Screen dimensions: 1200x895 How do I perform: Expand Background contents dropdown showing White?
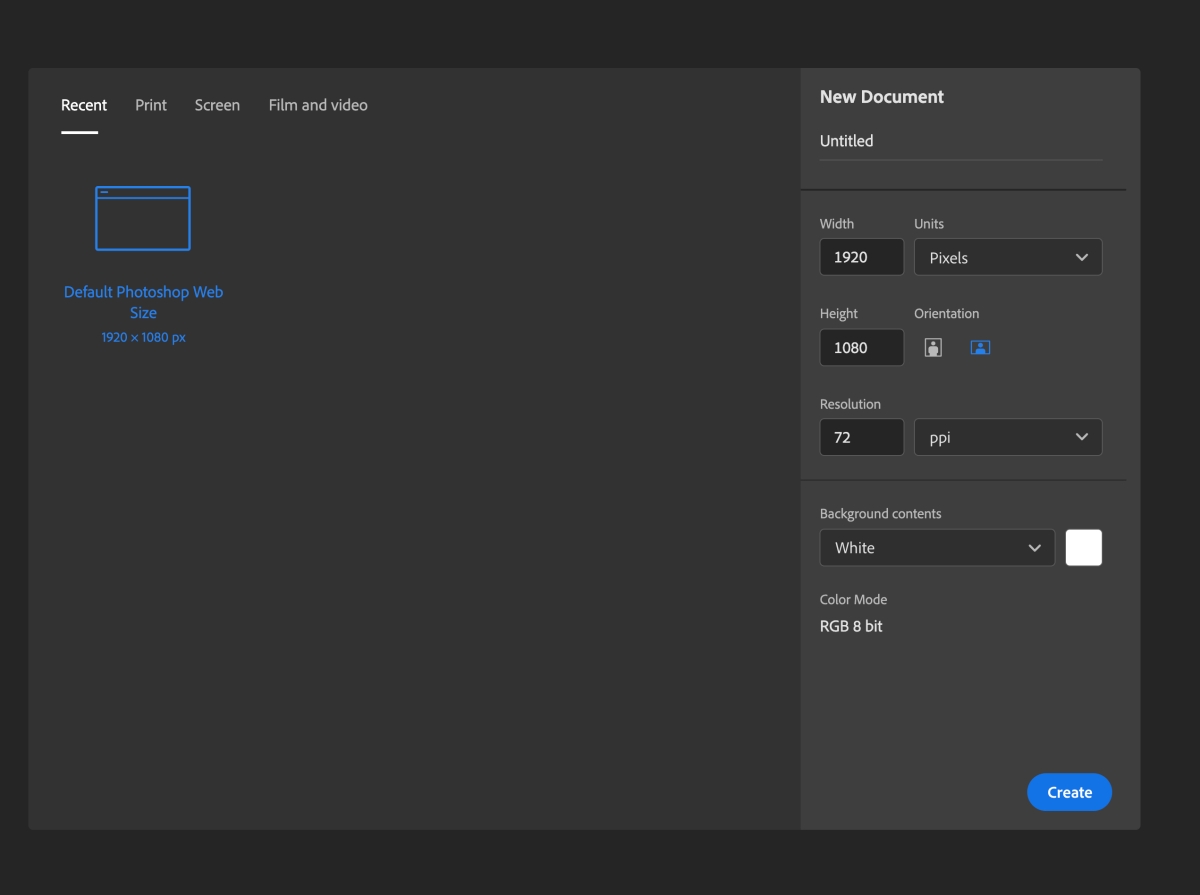pos(937,548)
